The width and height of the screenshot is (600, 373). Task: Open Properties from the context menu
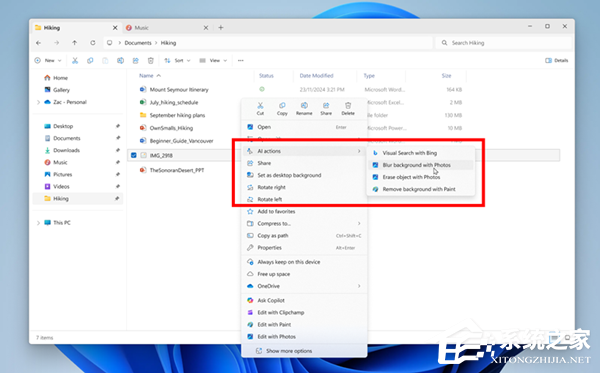click(304, 248)
